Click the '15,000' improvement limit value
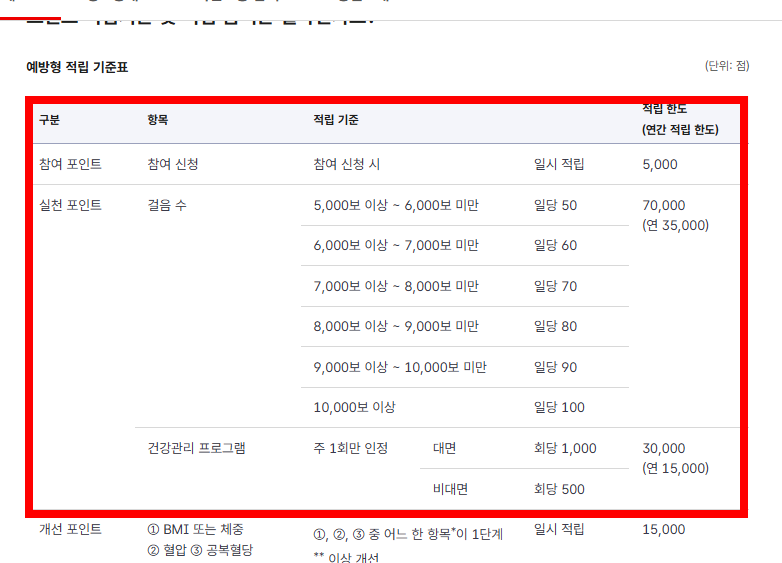 664,530
